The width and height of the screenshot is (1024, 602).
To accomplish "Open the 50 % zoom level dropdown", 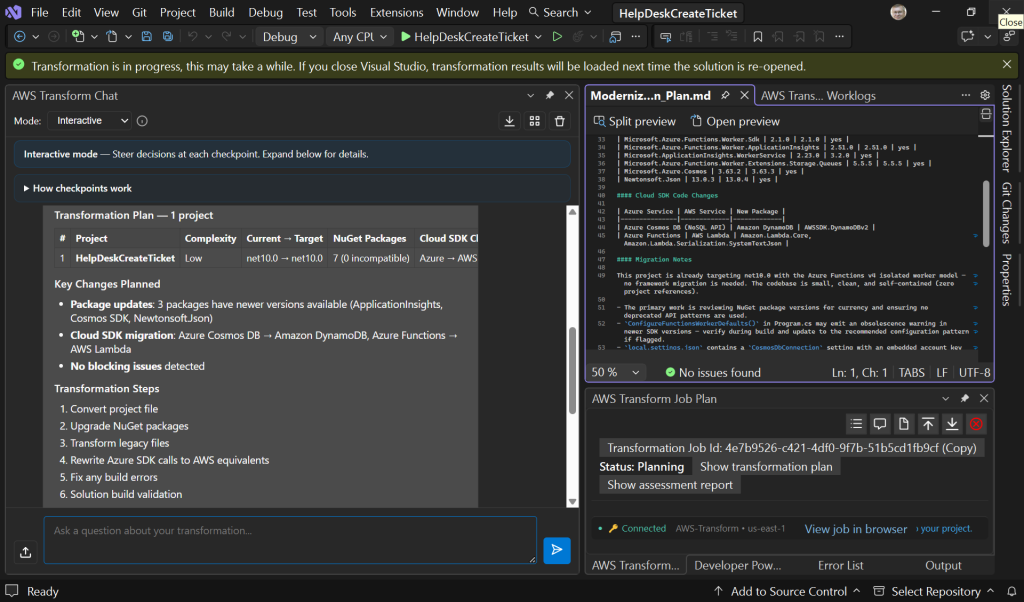I will click(615, 372).
